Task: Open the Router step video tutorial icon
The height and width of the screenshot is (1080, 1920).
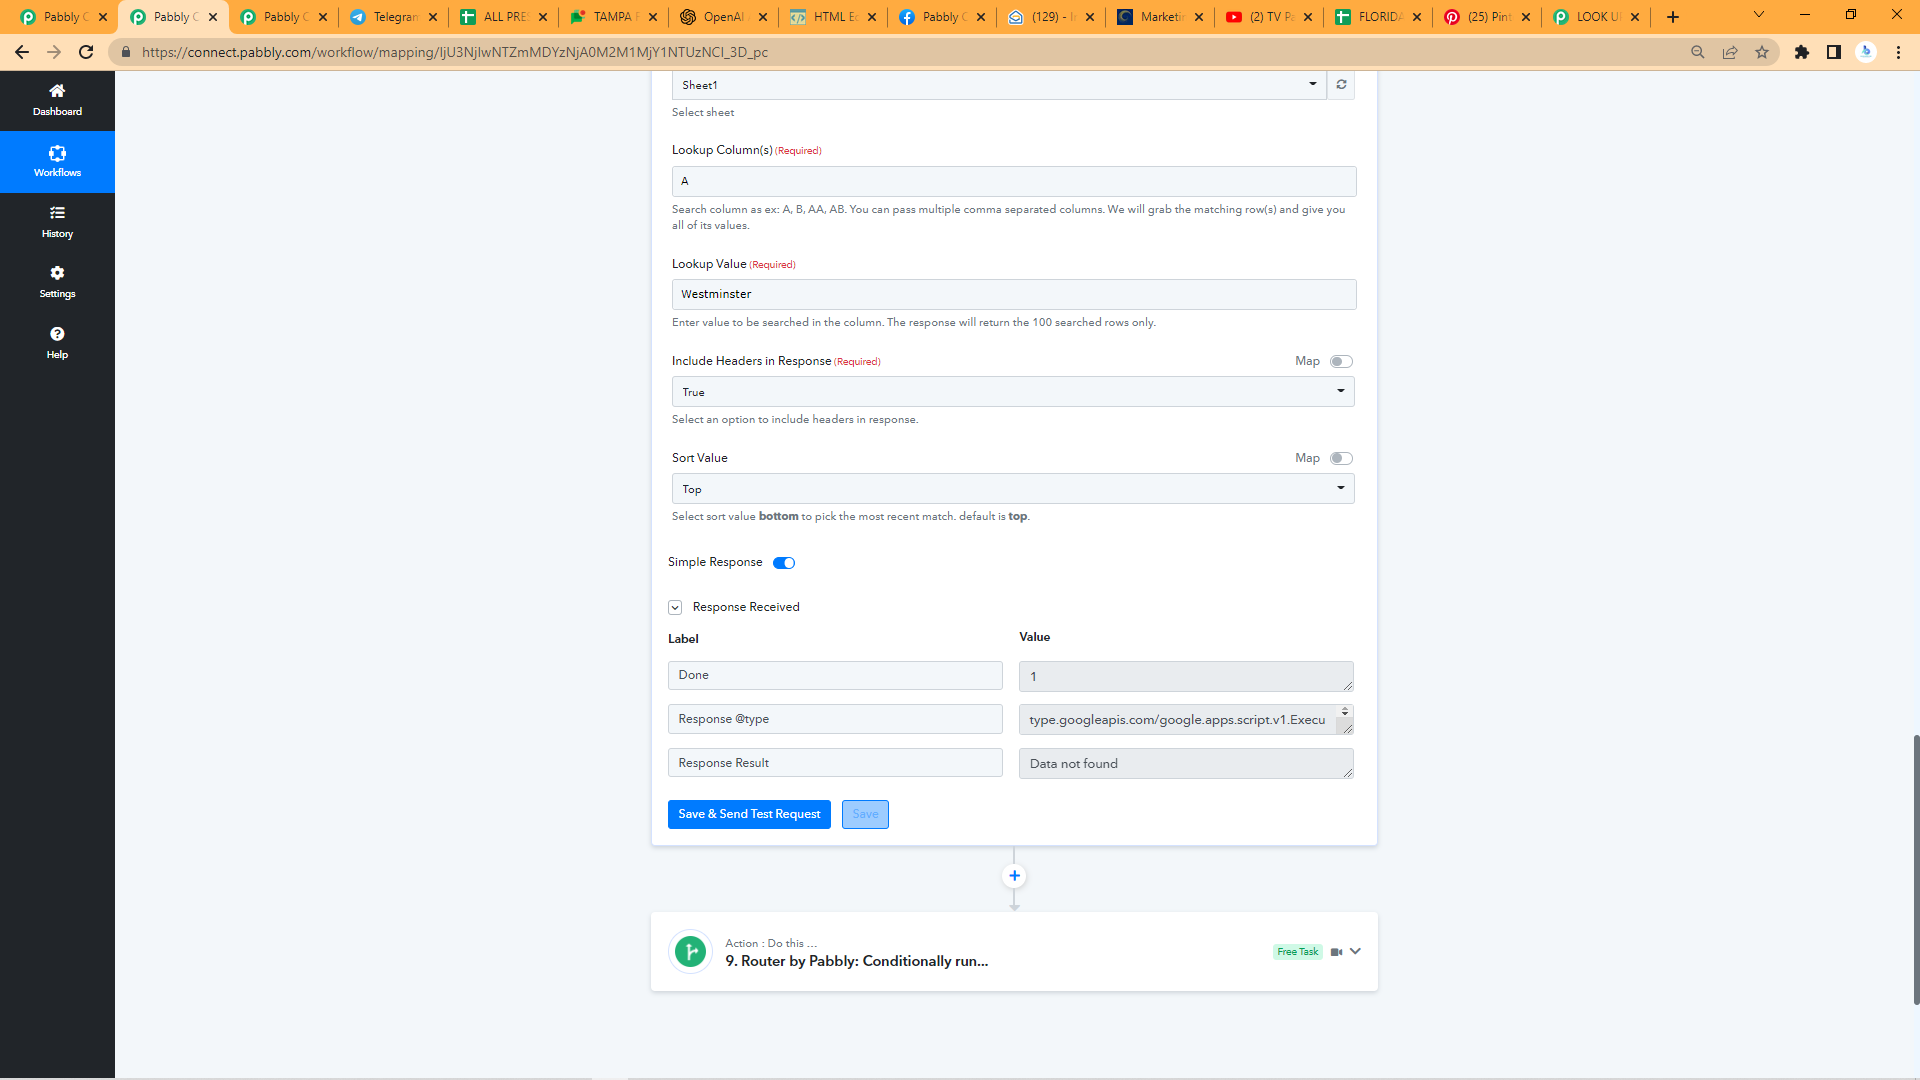Action: [1336, 952]
